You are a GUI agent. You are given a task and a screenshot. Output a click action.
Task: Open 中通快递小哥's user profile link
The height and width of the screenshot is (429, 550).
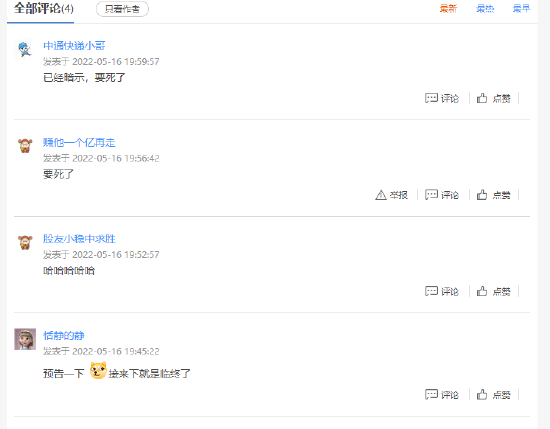[74, 46]
